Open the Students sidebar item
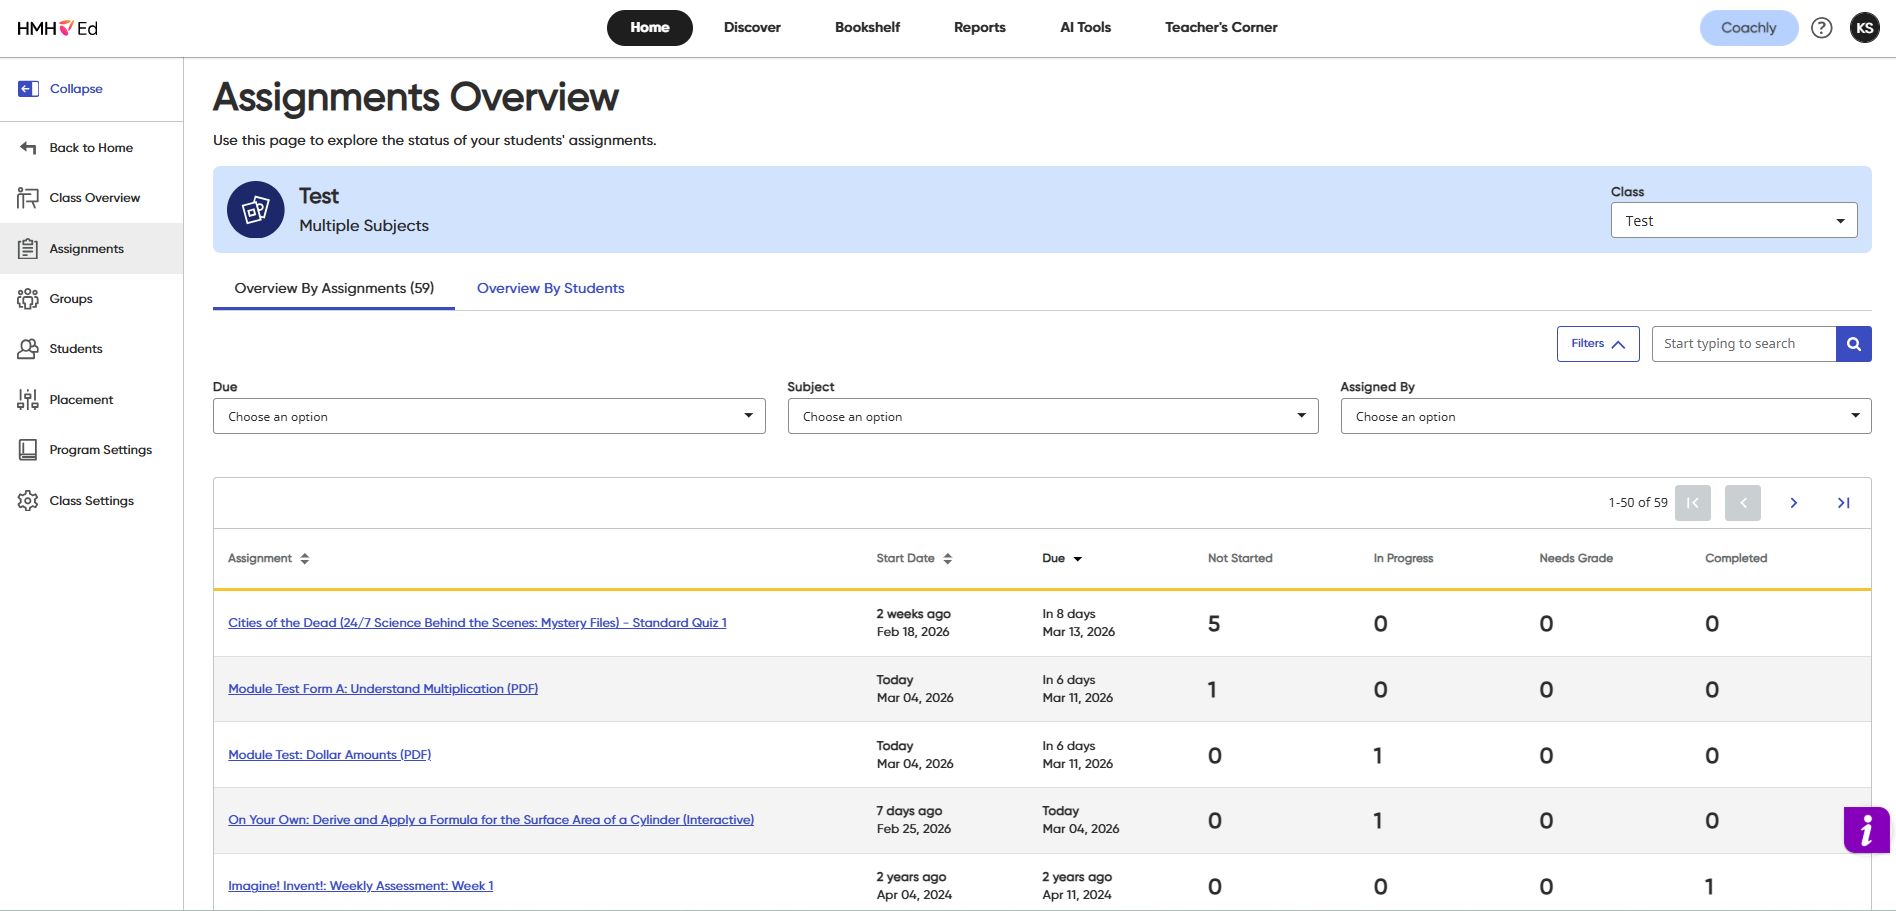1896x911 pixels. coord(91,349)
